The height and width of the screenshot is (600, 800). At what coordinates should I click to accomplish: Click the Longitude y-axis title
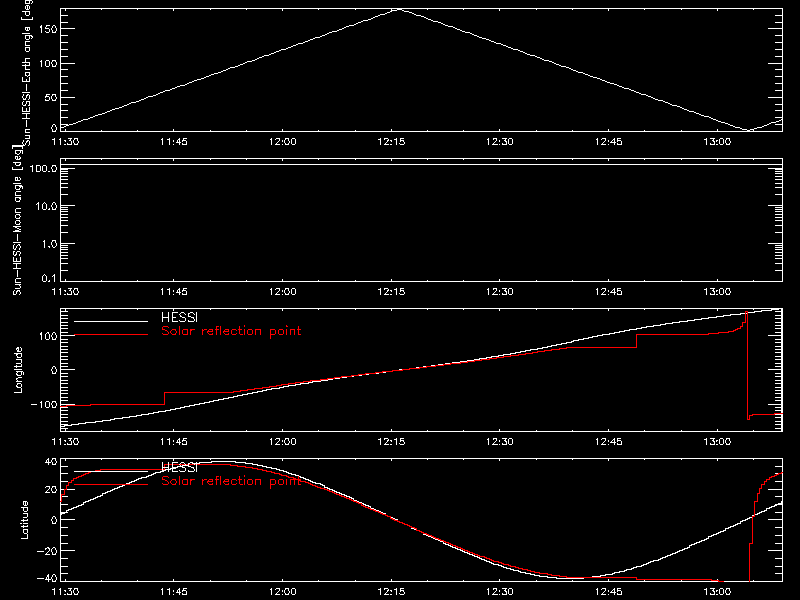pyautogui.click(x=18, y=370)
